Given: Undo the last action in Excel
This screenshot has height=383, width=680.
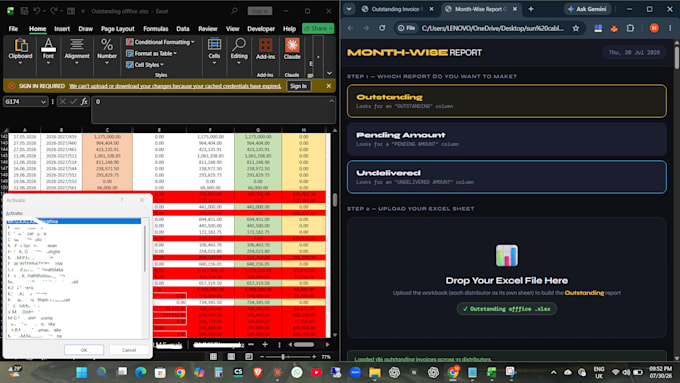Looking at the screenshot, I should (x=37, y=11).
